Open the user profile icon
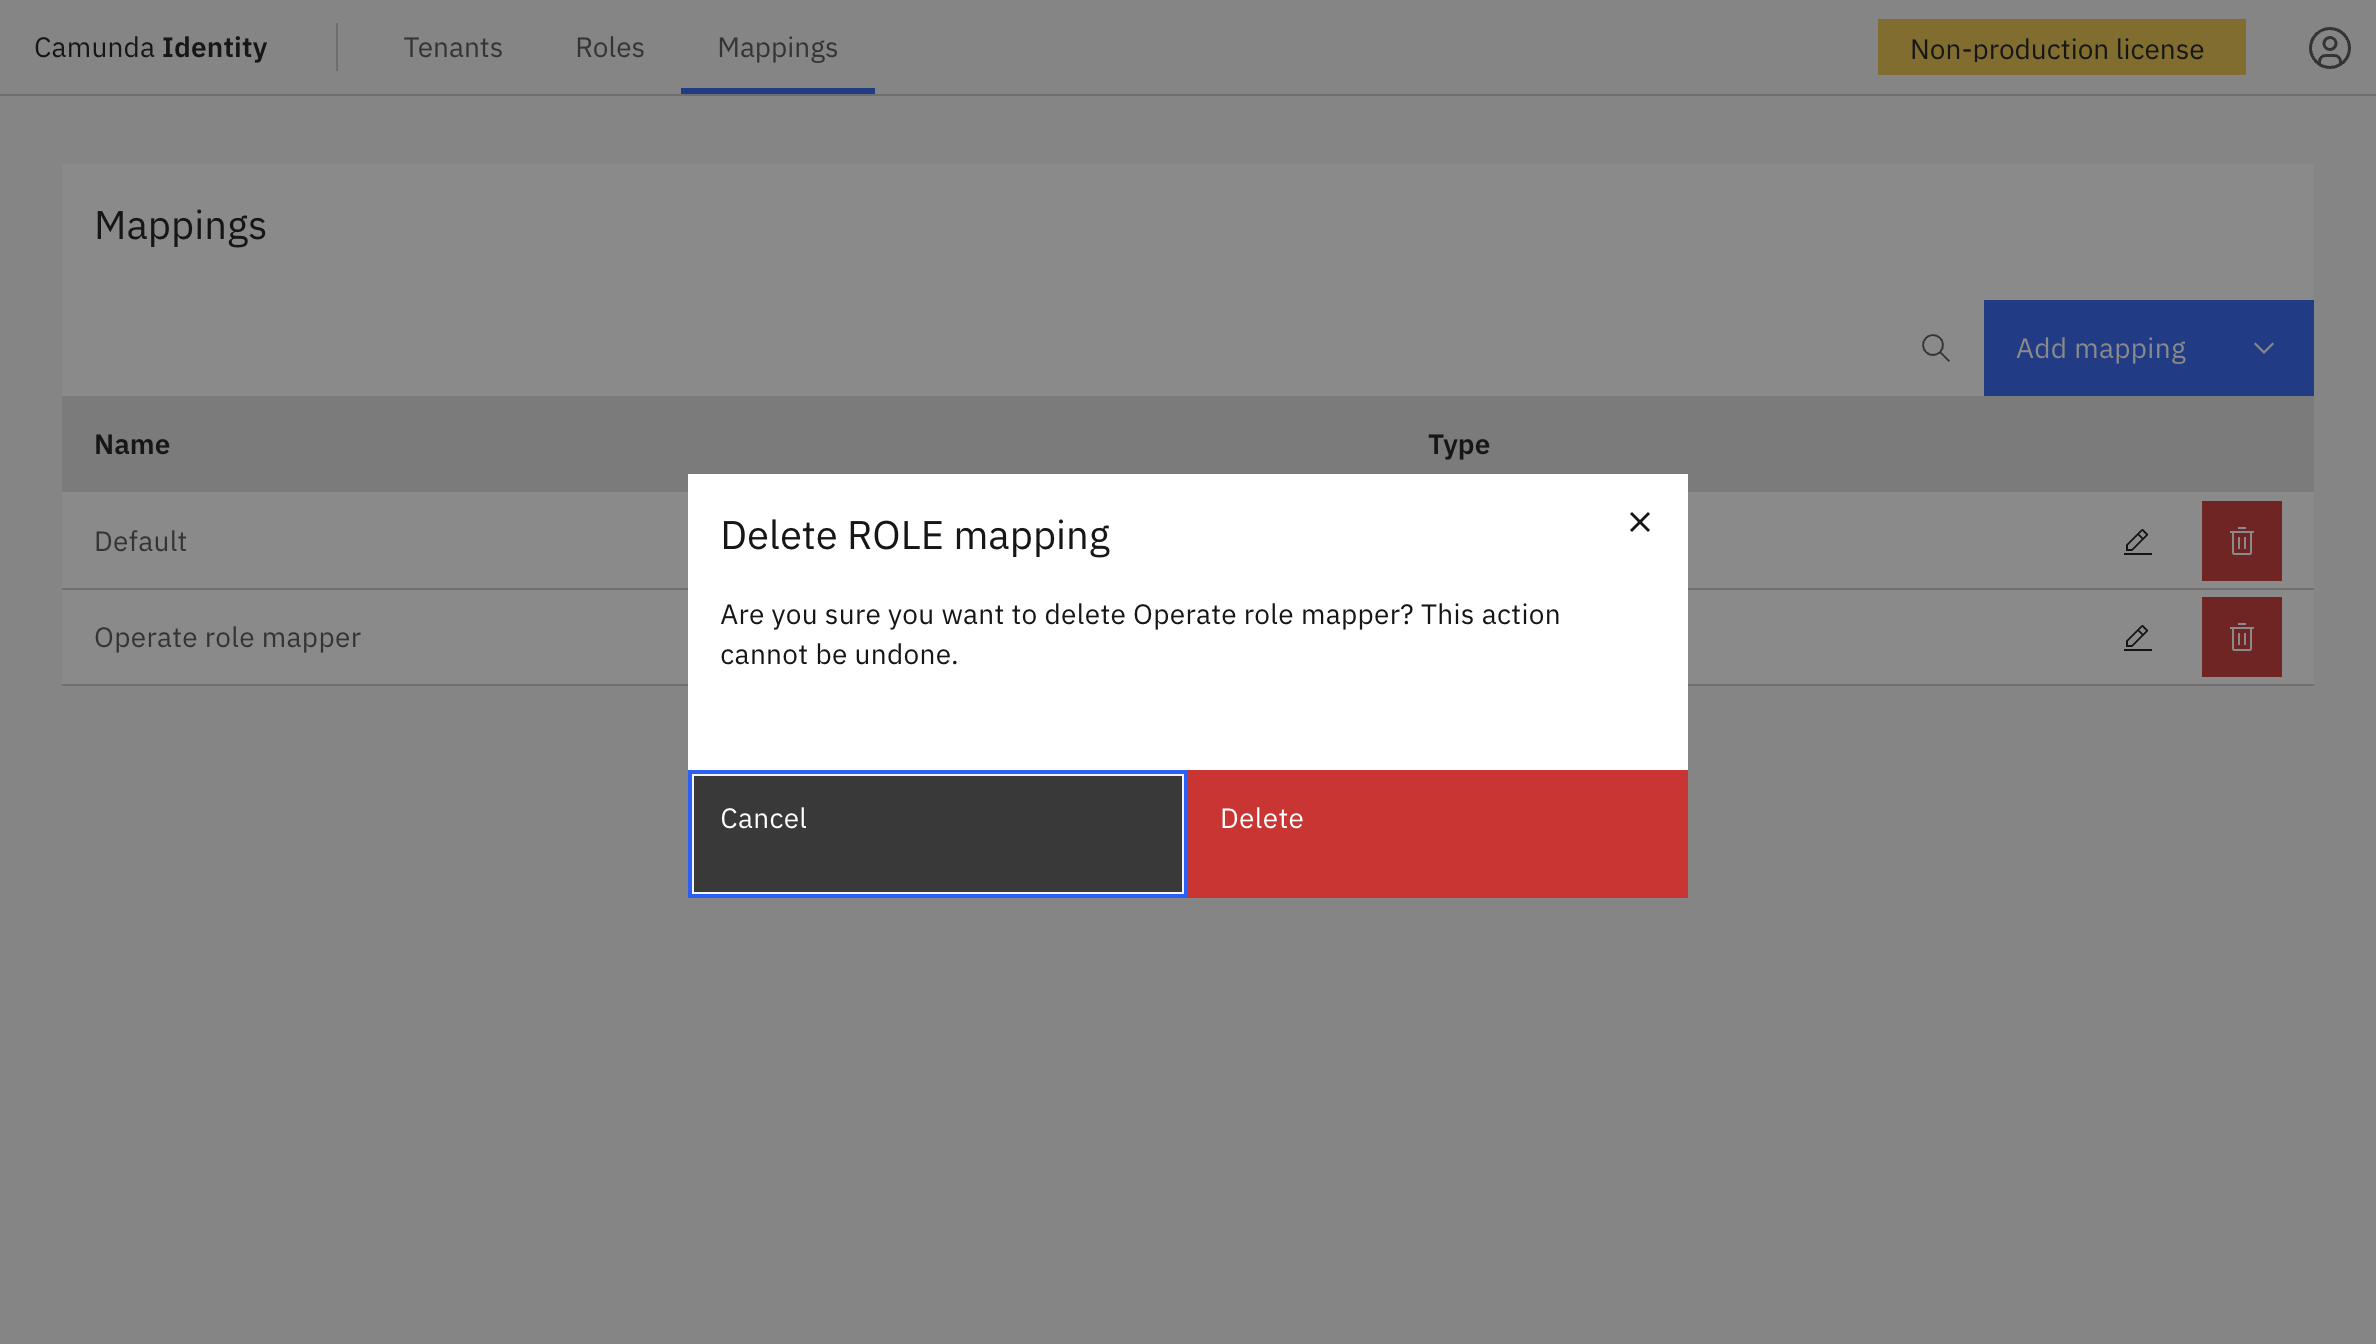Viewport: 2376px width, 1344px height. click(2330, 47)
